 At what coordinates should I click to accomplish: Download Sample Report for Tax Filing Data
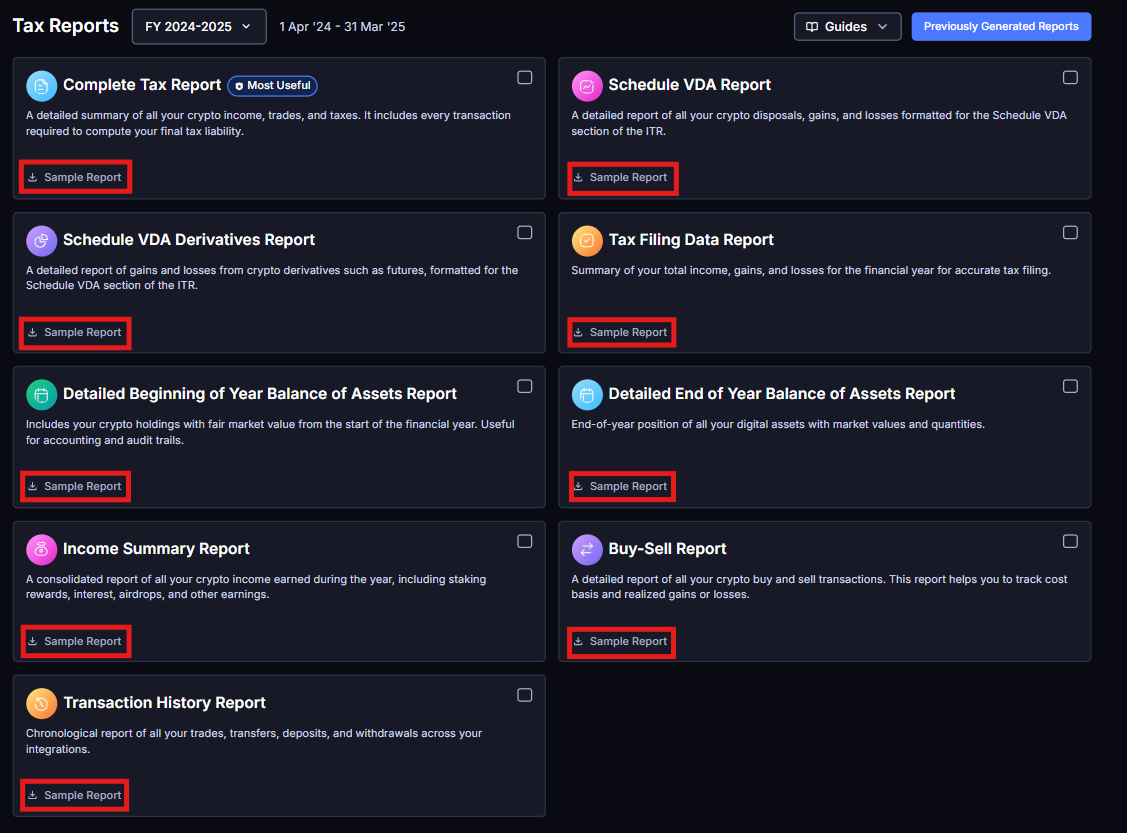[622, 332]
